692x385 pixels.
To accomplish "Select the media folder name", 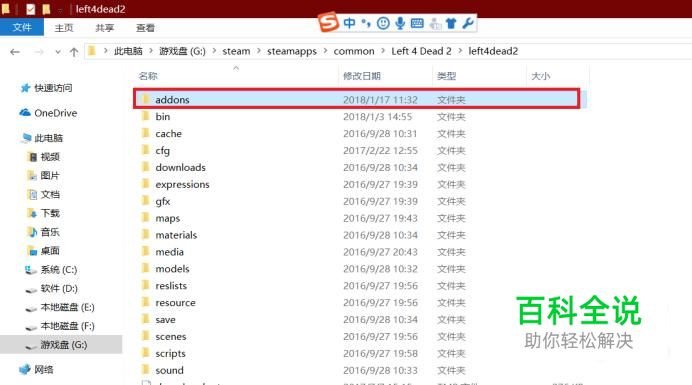I will click(x=169, y=252).
